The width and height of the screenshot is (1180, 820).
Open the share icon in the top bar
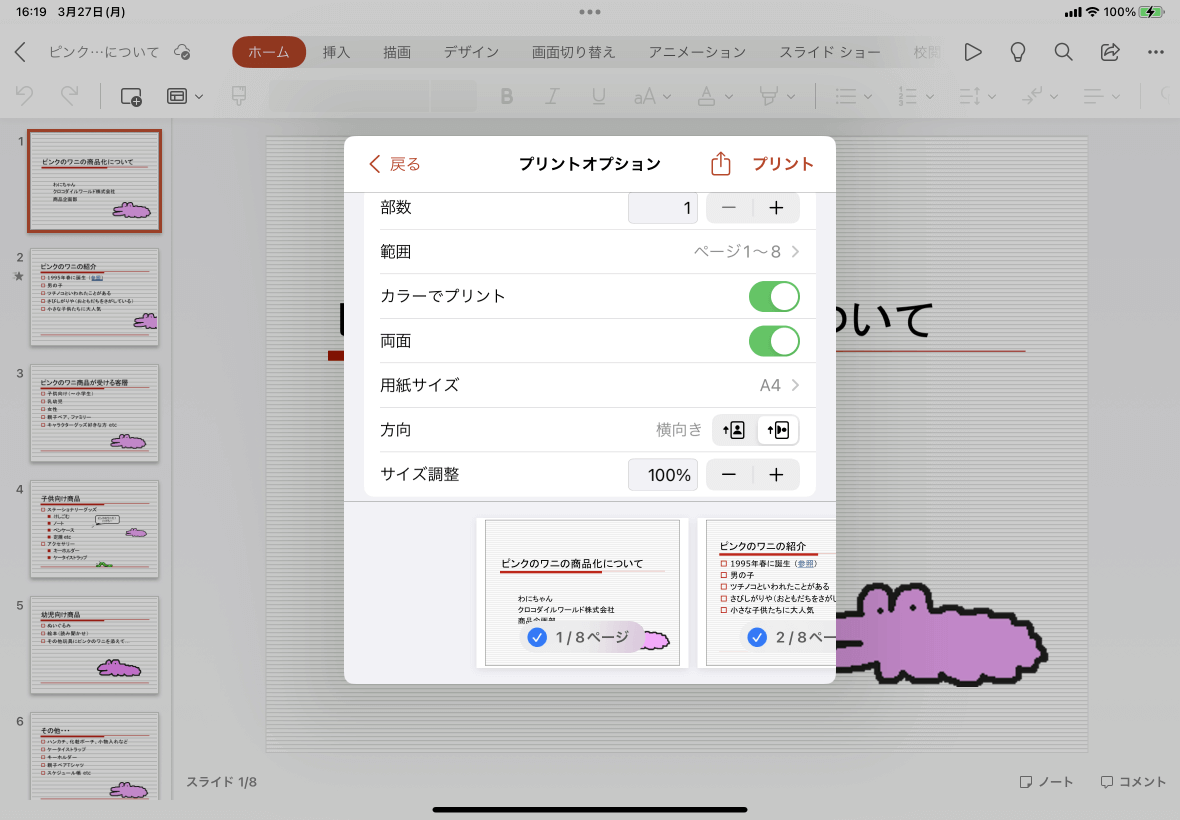1110,52
